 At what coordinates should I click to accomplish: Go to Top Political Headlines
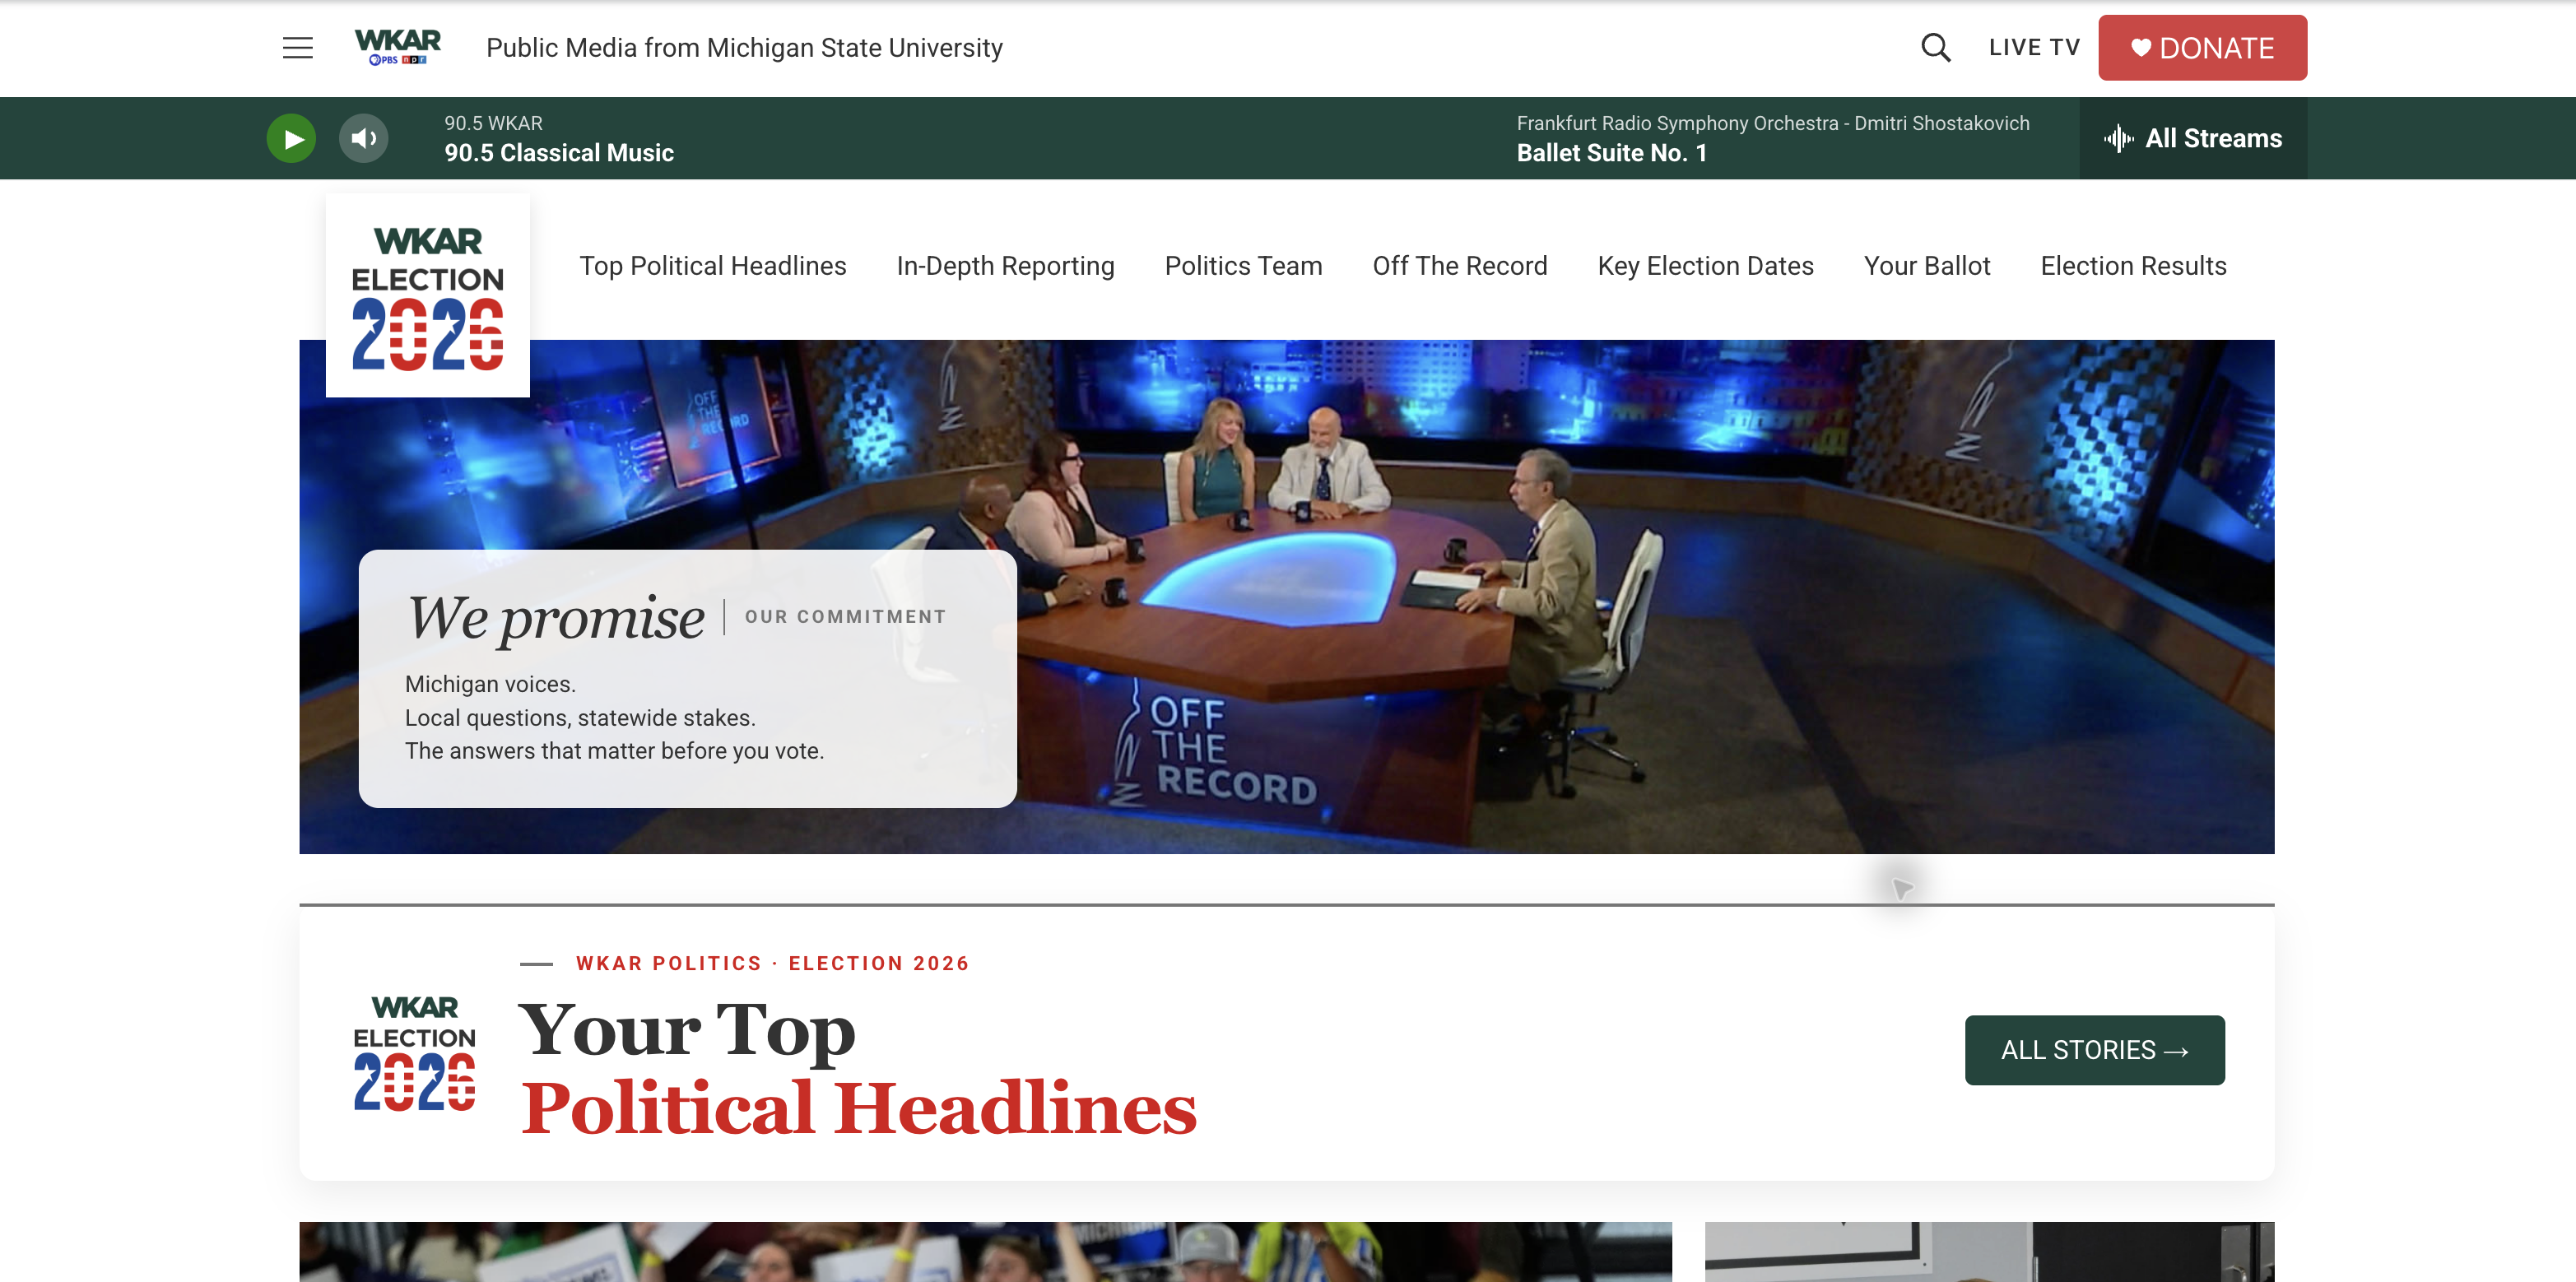[x=712, y=266]
